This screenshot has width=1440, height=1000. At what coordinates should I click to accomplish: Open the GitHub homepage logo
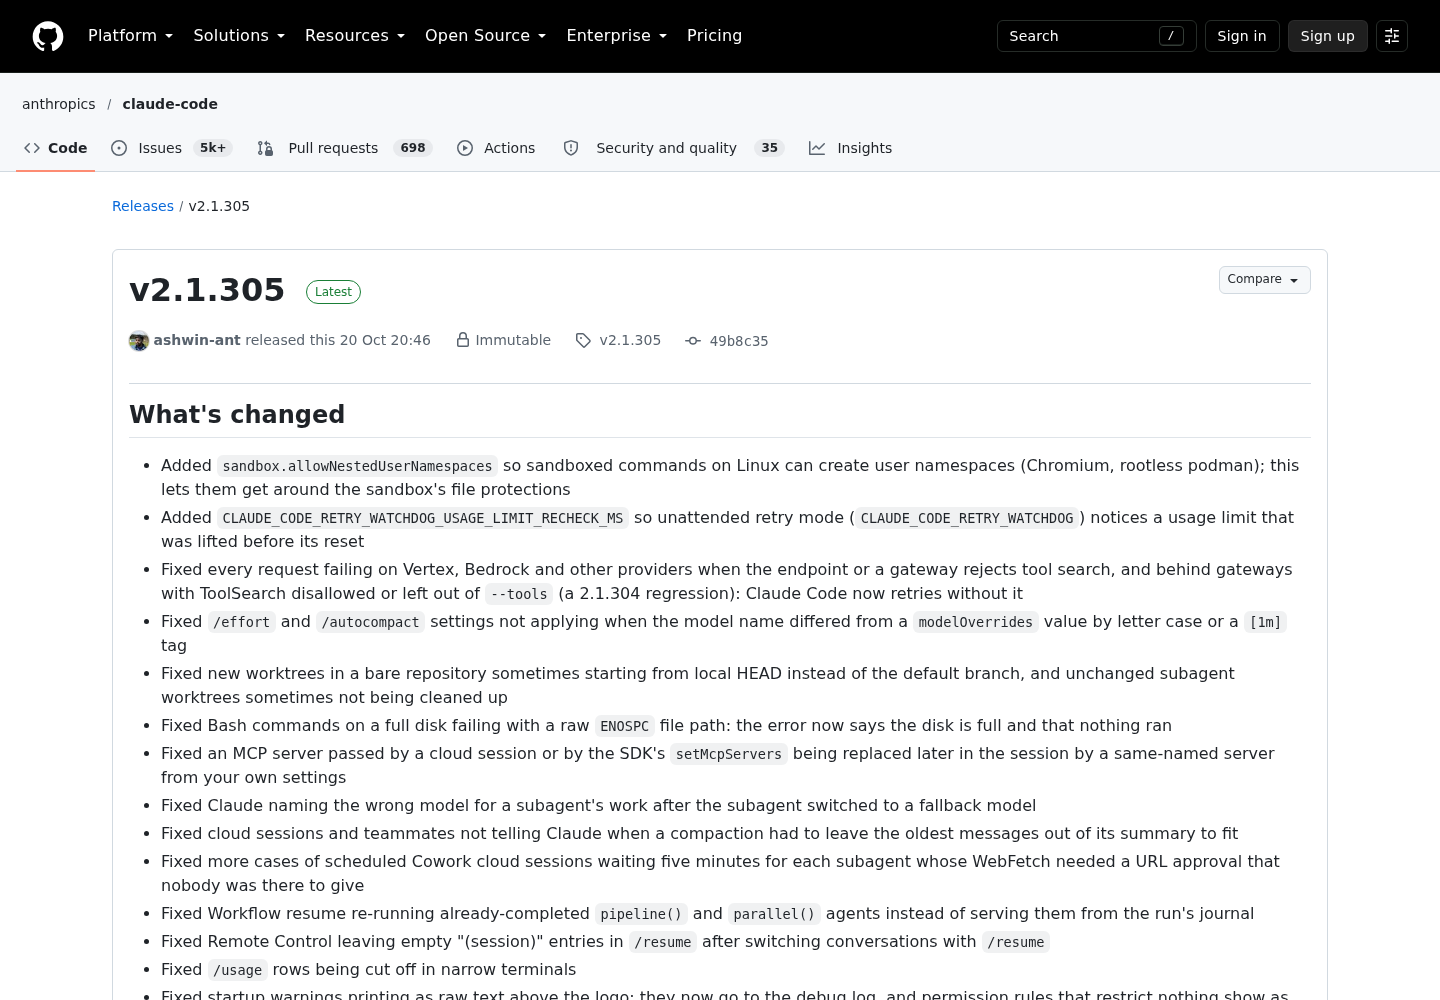(48, 36)
